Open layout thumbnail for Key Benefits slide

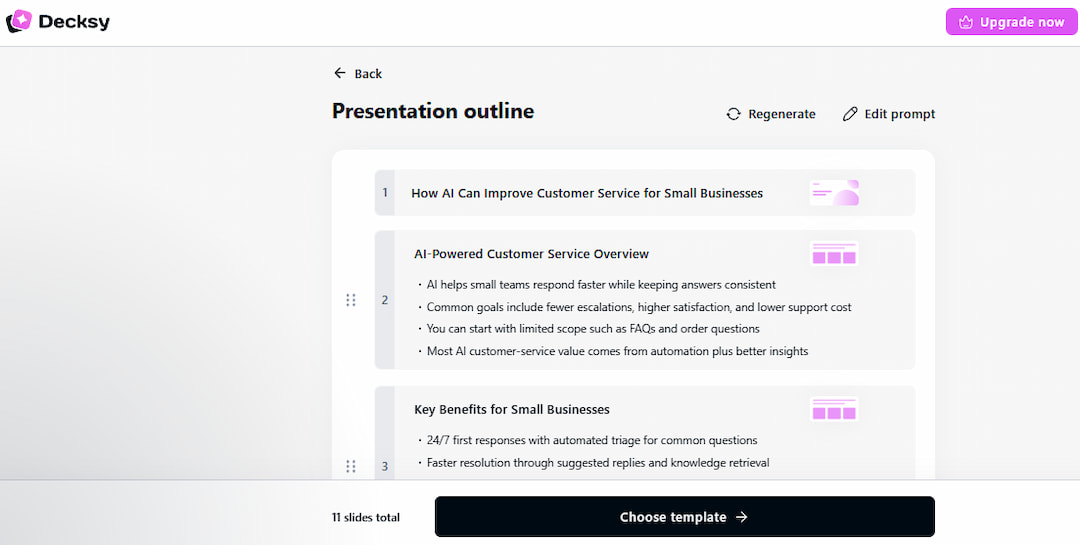tap(834, 409)
